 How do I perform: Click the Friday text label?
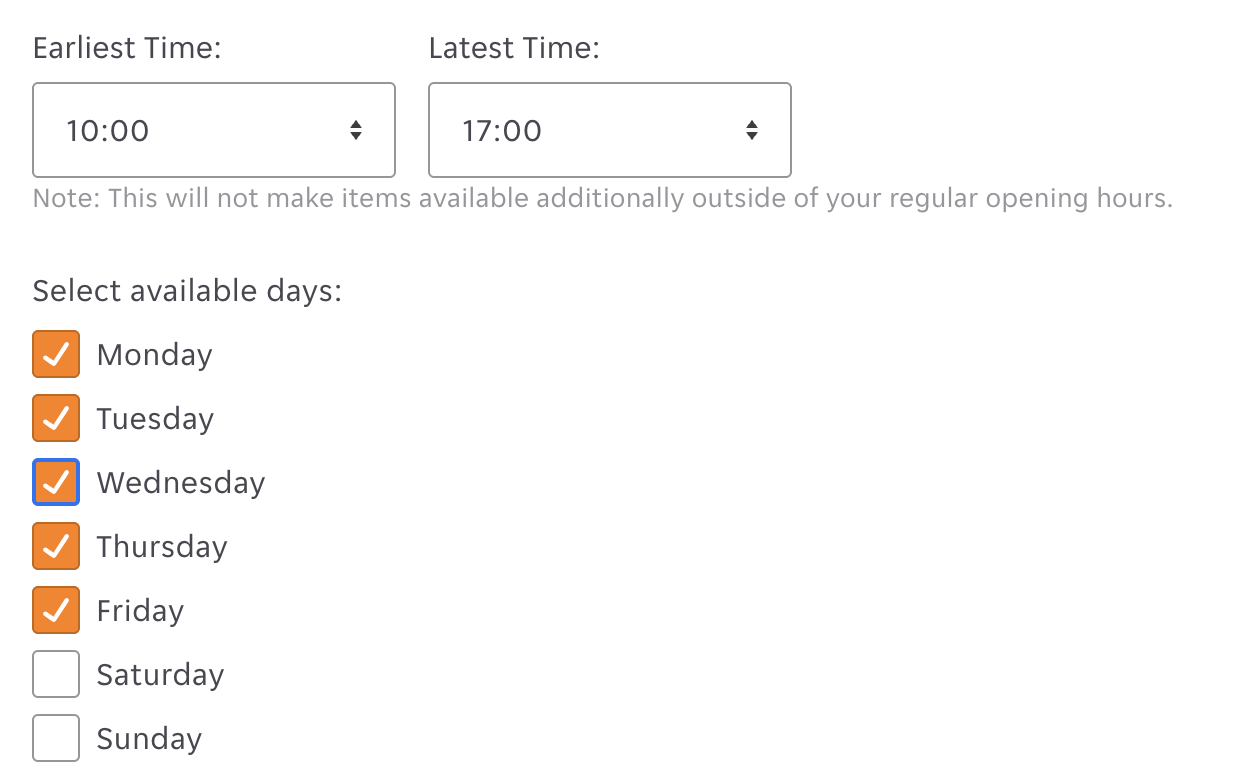(x=140, y=611)
